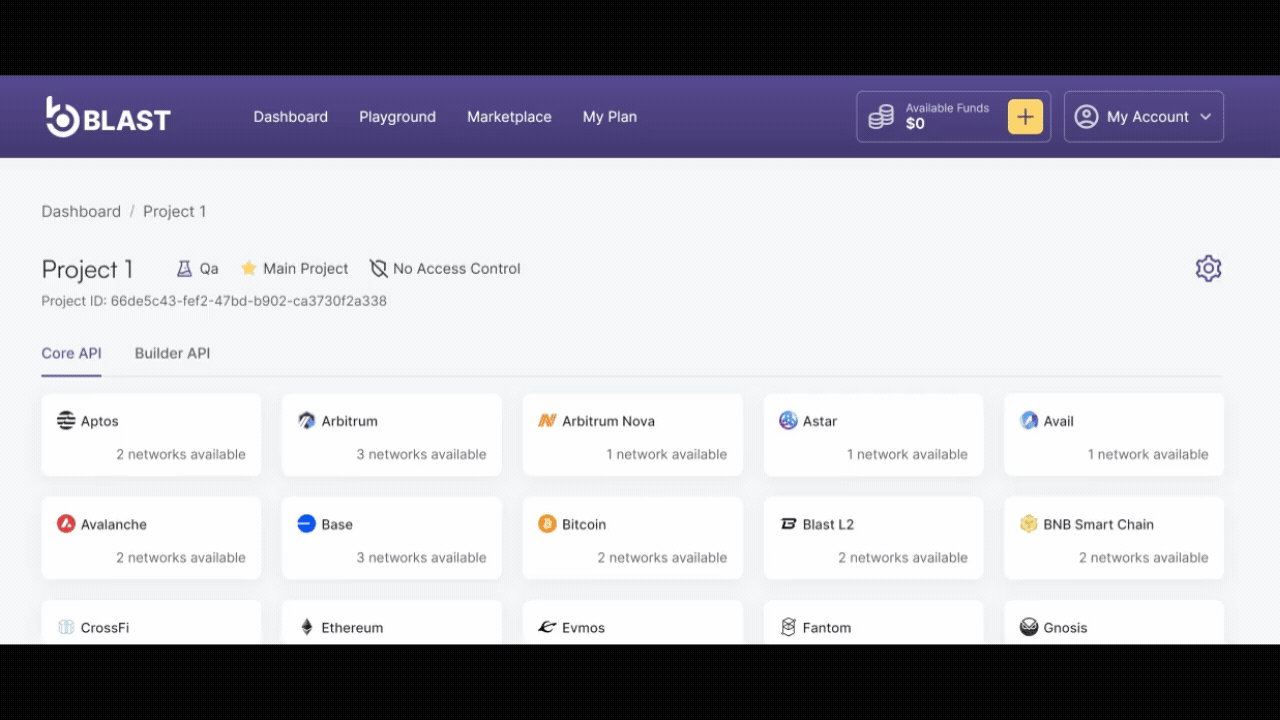
Task: Click Astar 1 network available text
Action: (907, 454)
